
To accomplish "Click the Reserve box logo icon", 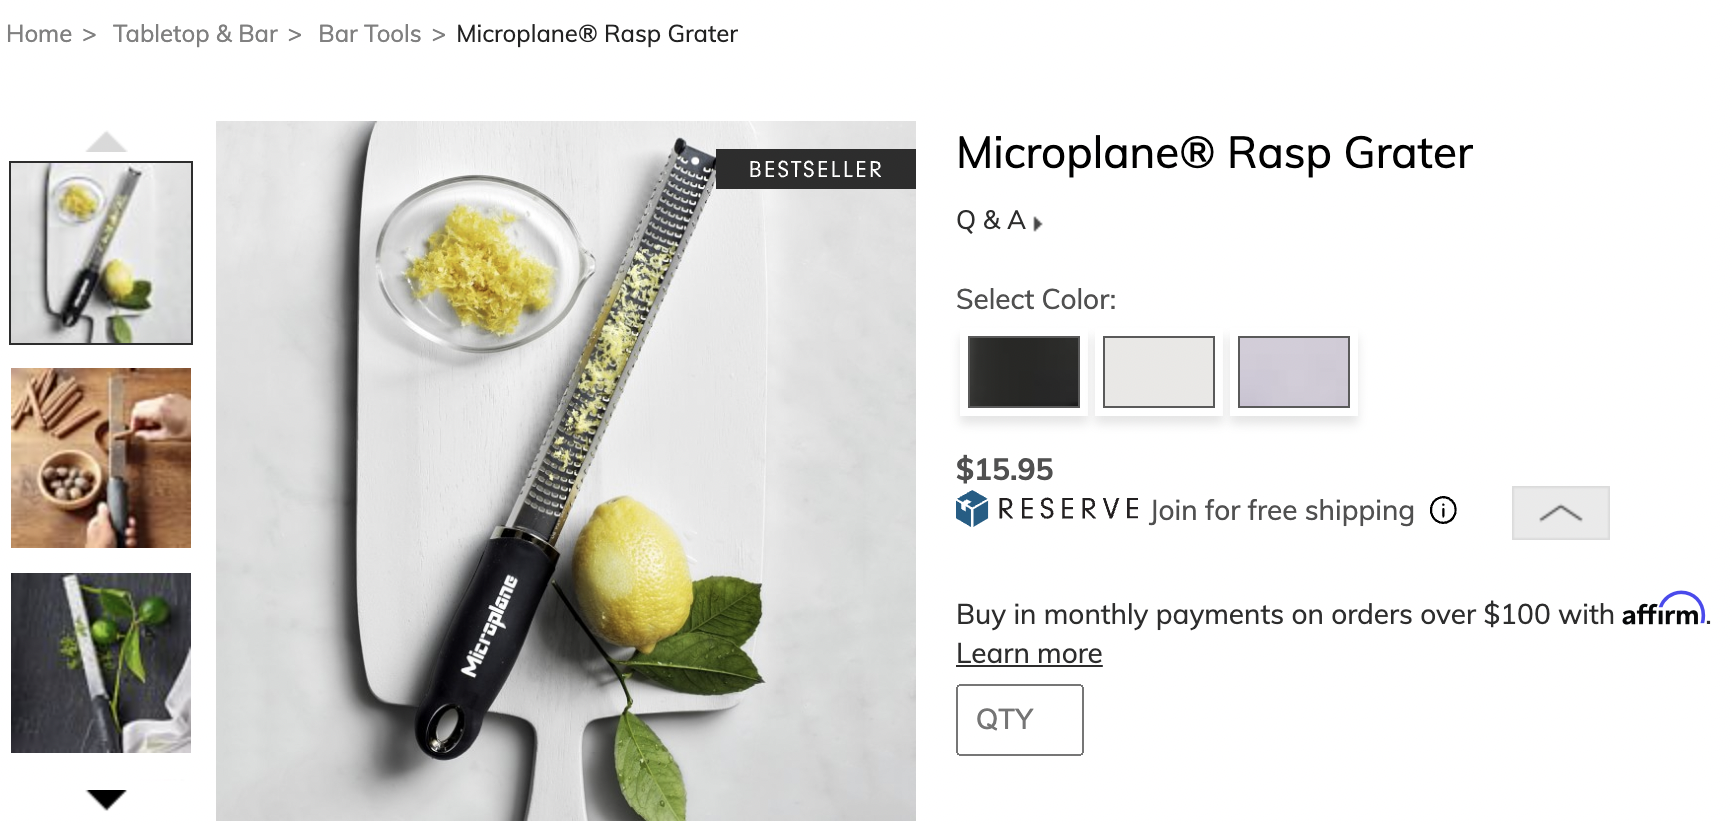I will [971, 509].
